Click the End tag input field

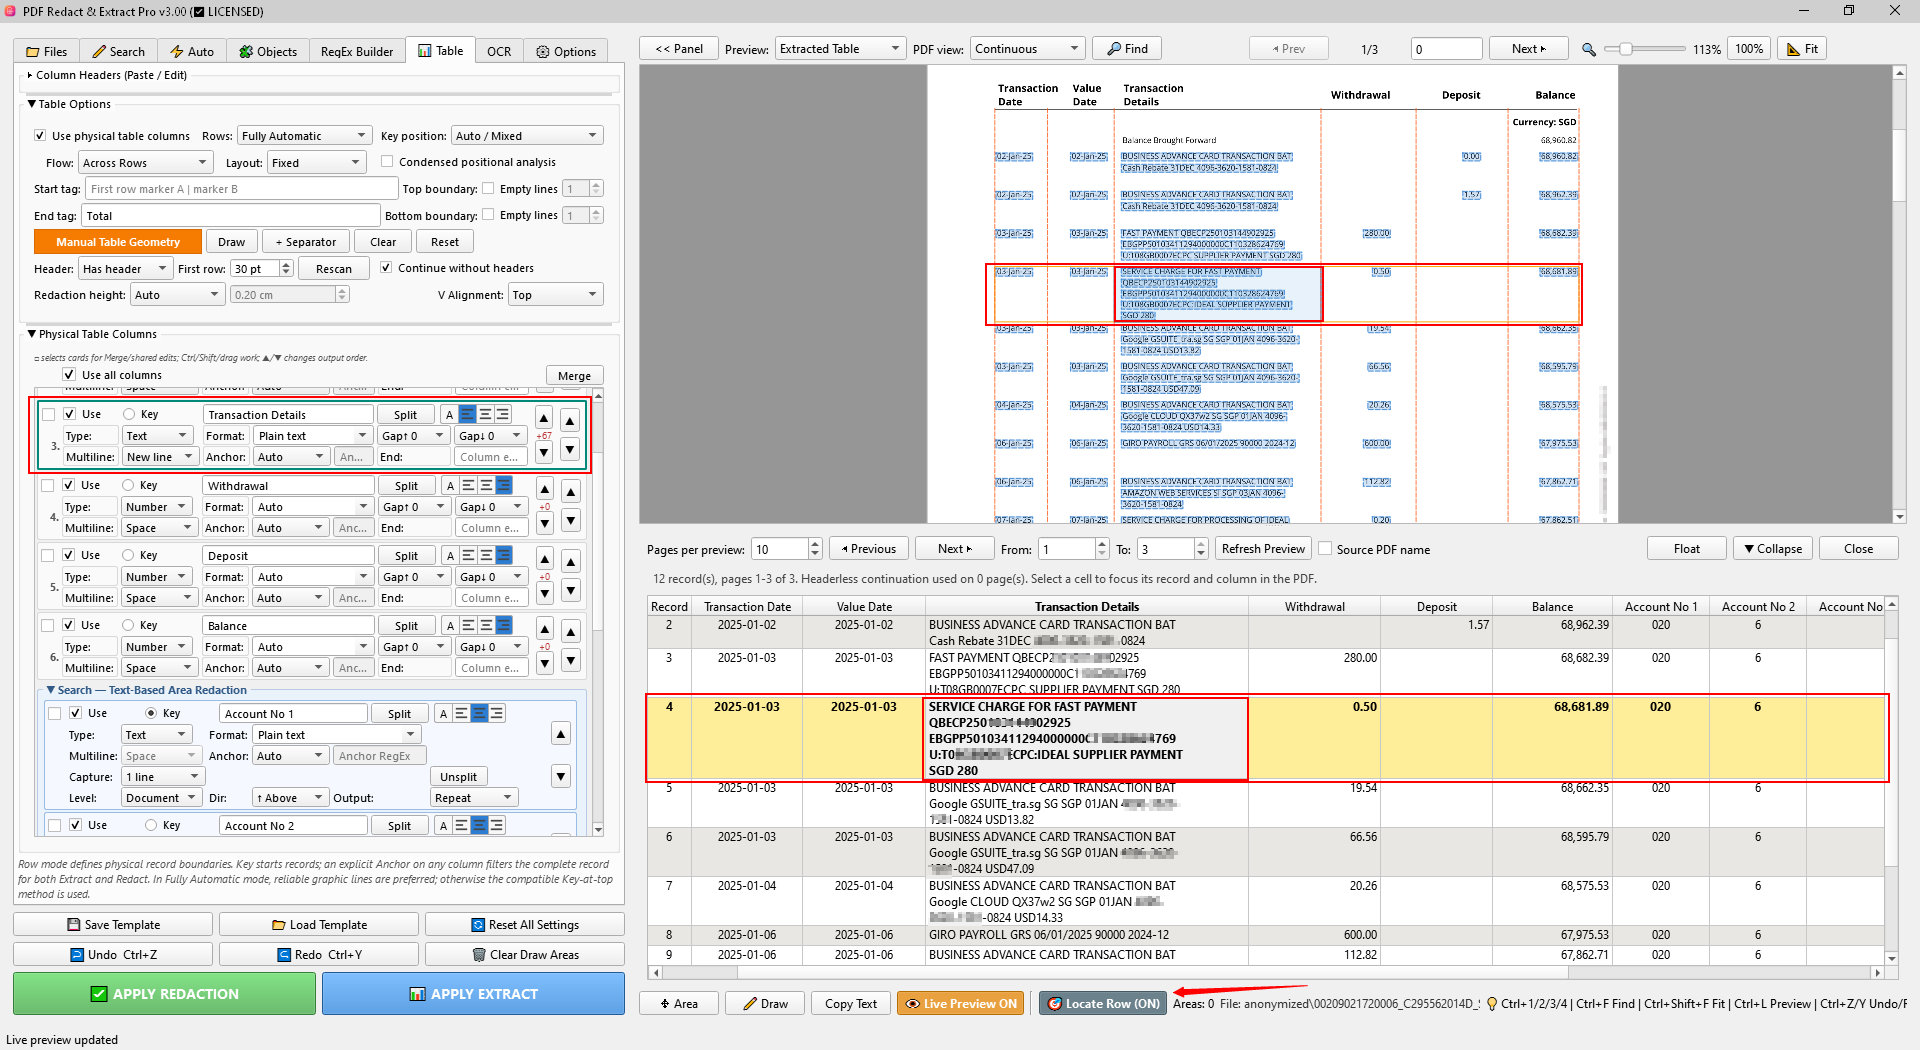click(x=231, y=216)
